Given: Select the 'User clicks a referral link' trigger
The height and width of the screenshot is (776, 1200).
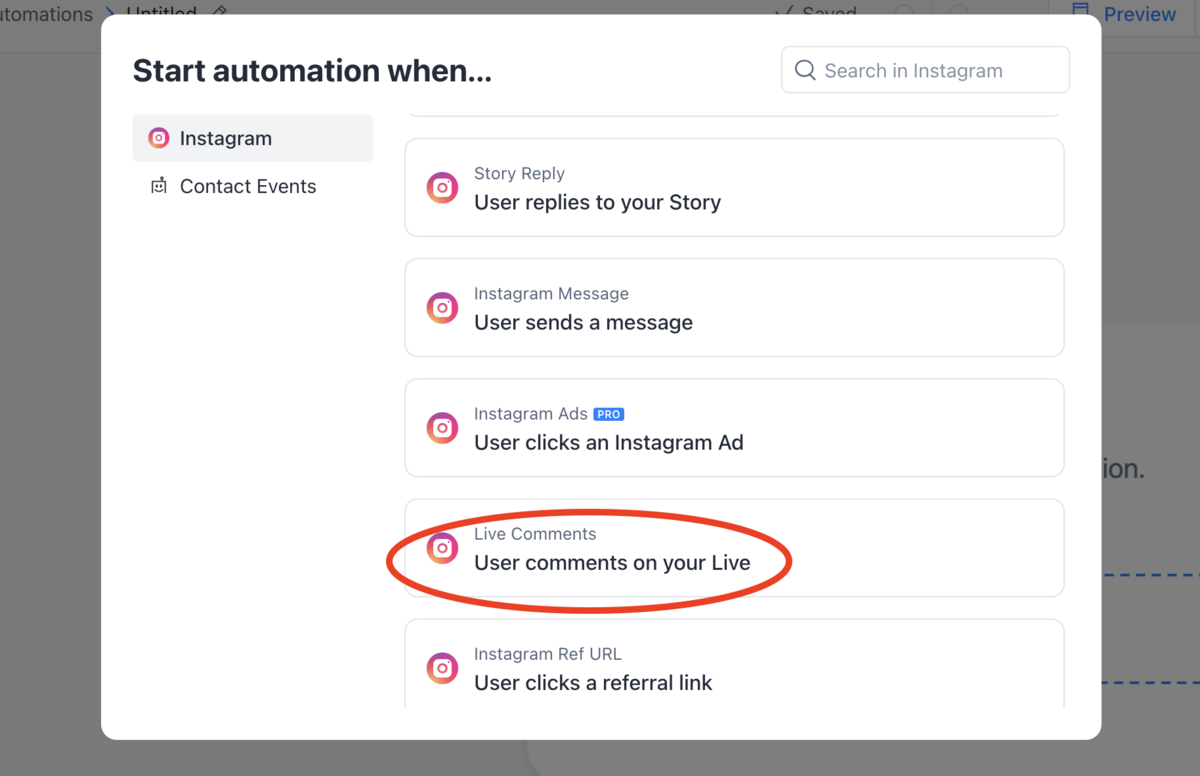Looking at the screenshot, I should 734,663.
